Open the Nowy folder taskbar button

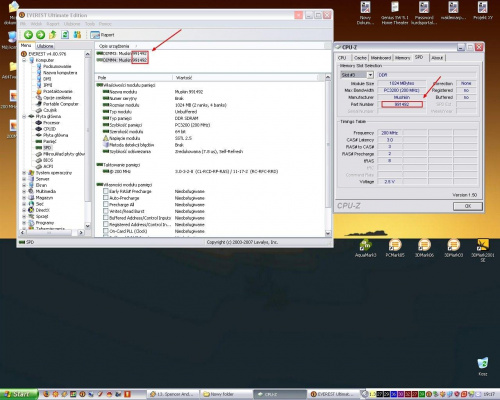click(225, 394)
